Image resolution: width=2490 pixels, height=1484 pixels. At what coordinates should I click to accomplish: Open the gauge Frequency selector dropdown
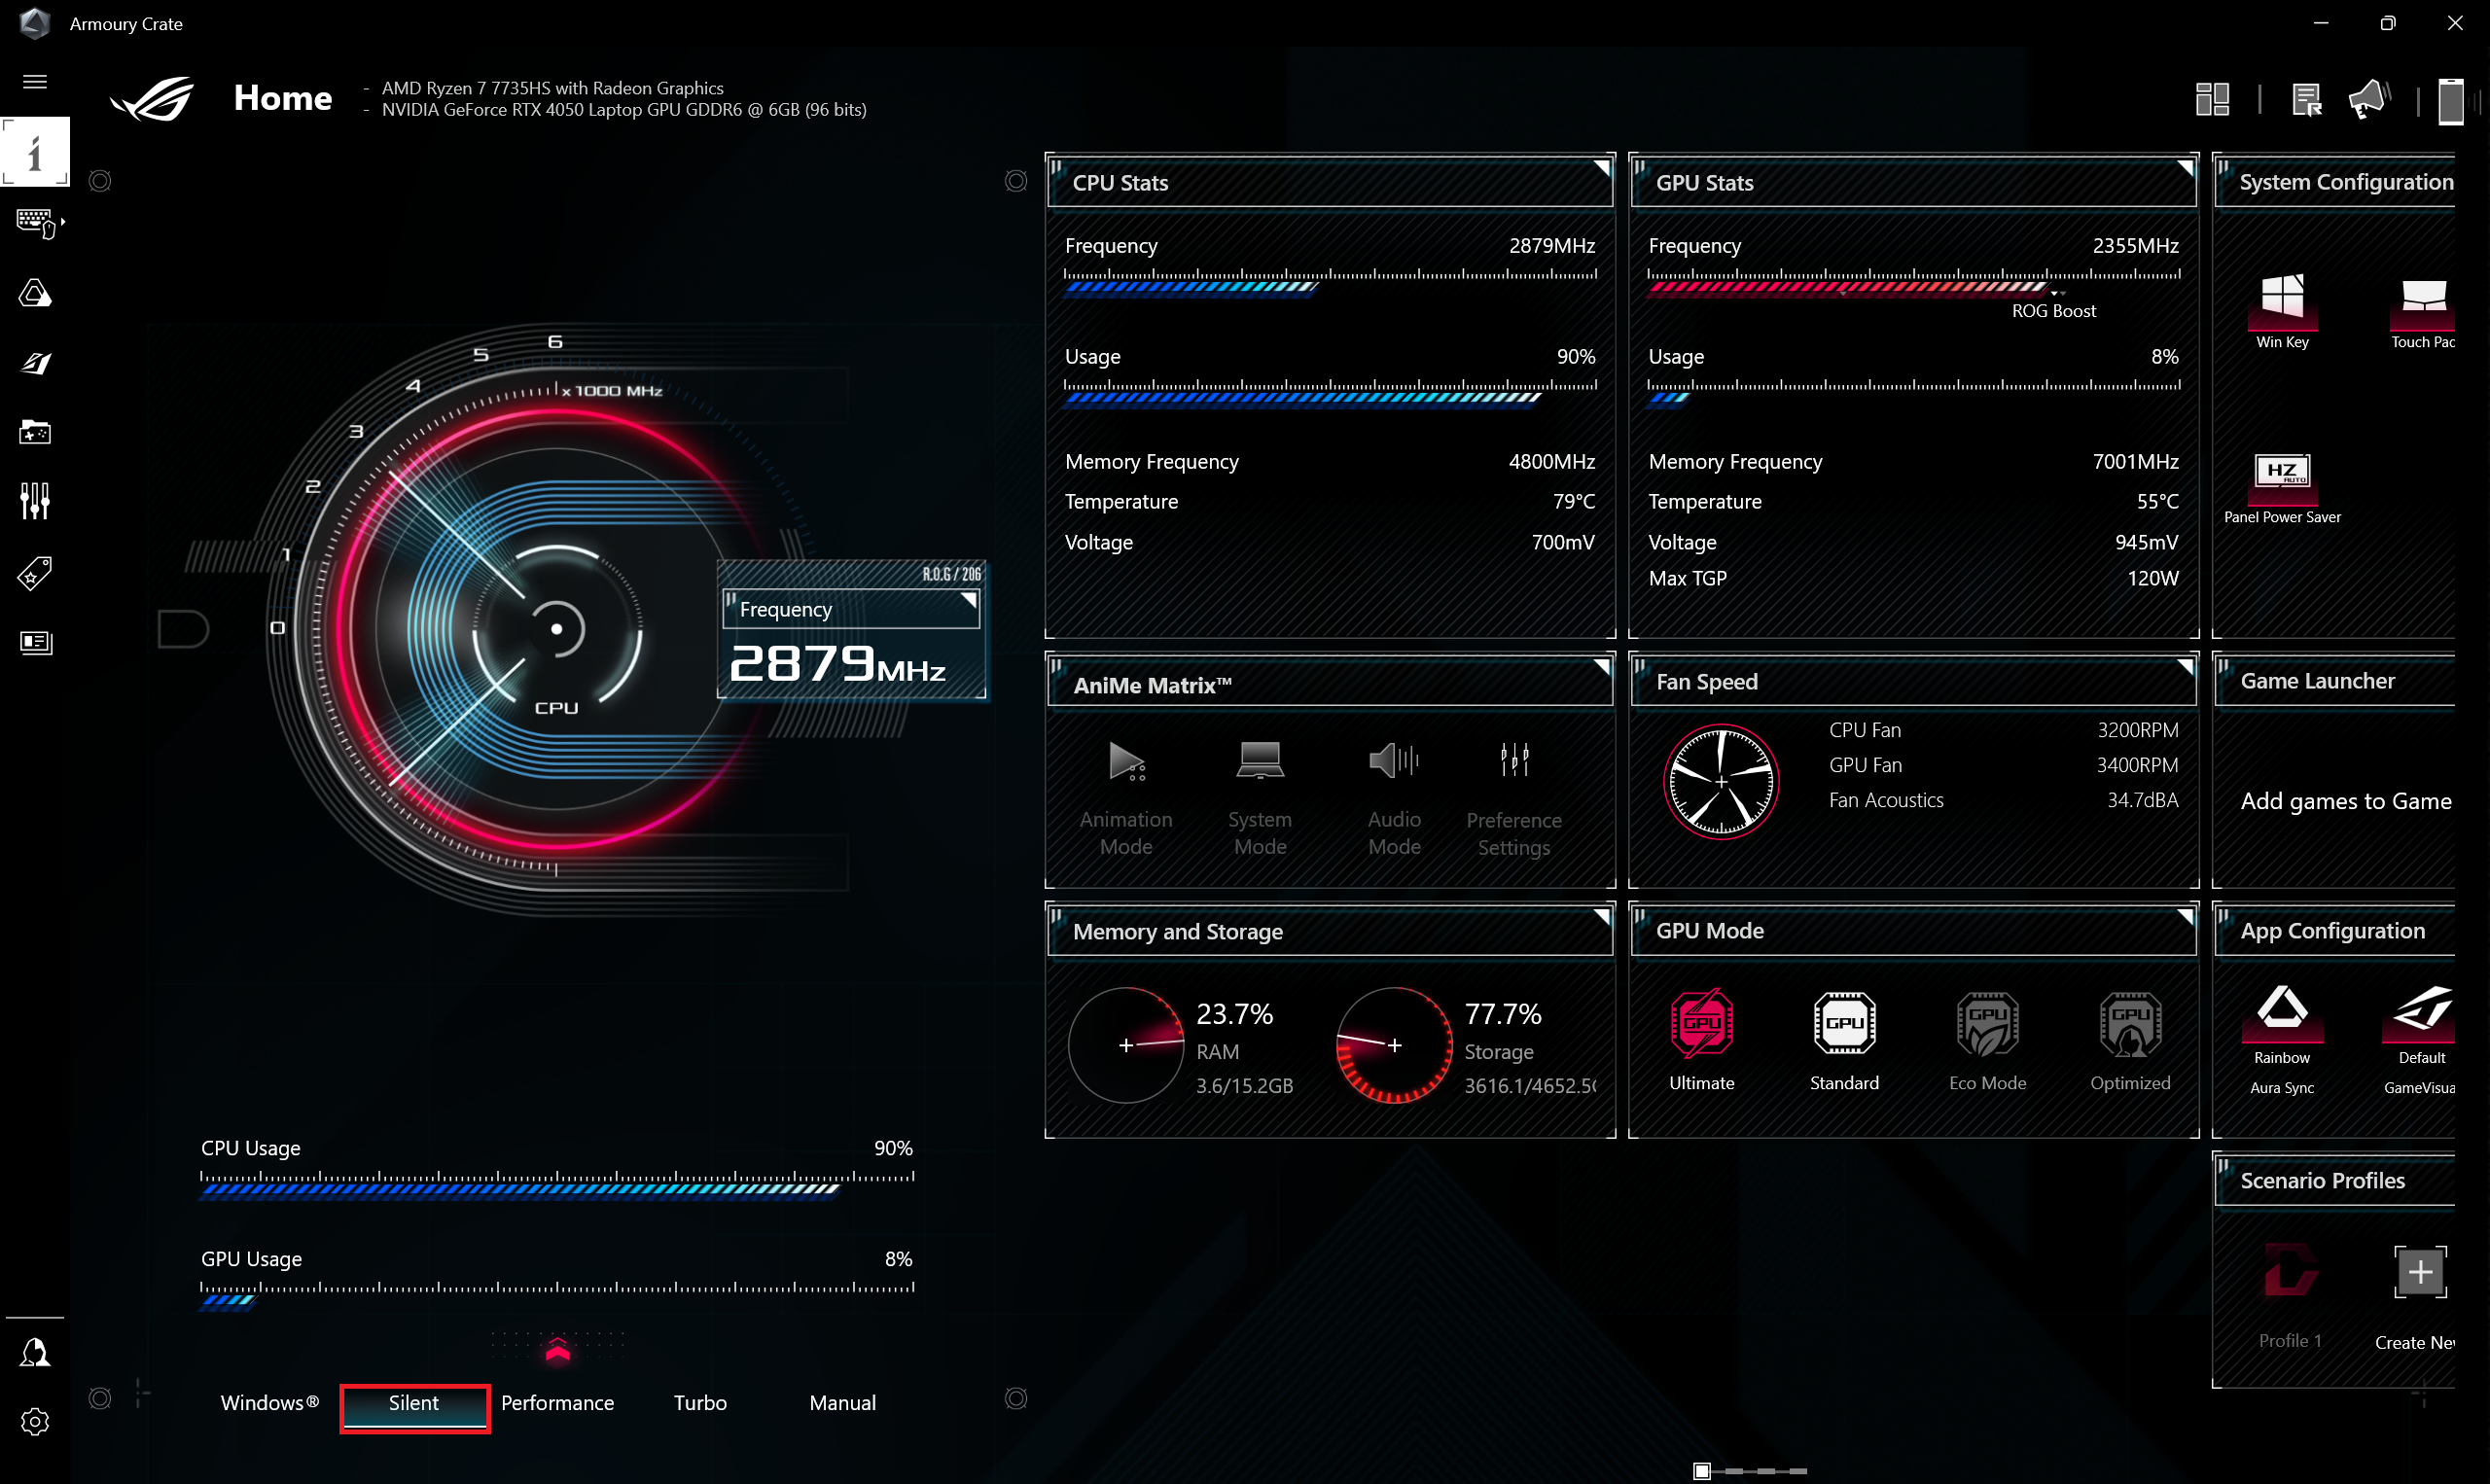[851, 609]
